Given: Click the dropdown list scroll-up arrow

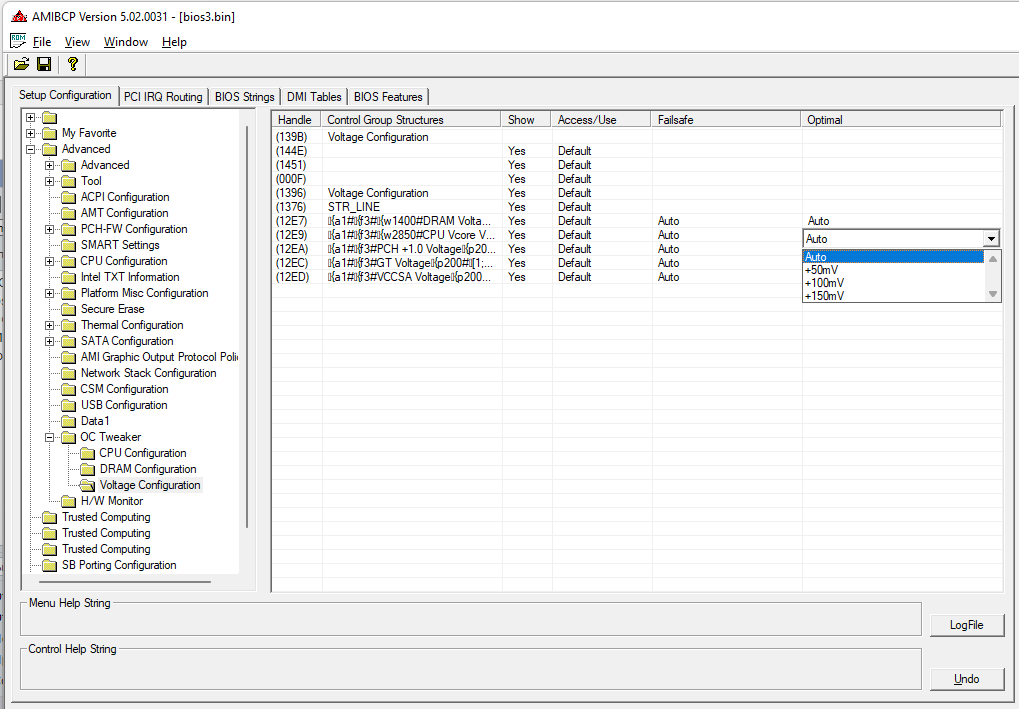Looking at the screenshot, I should tap(993, 258).
